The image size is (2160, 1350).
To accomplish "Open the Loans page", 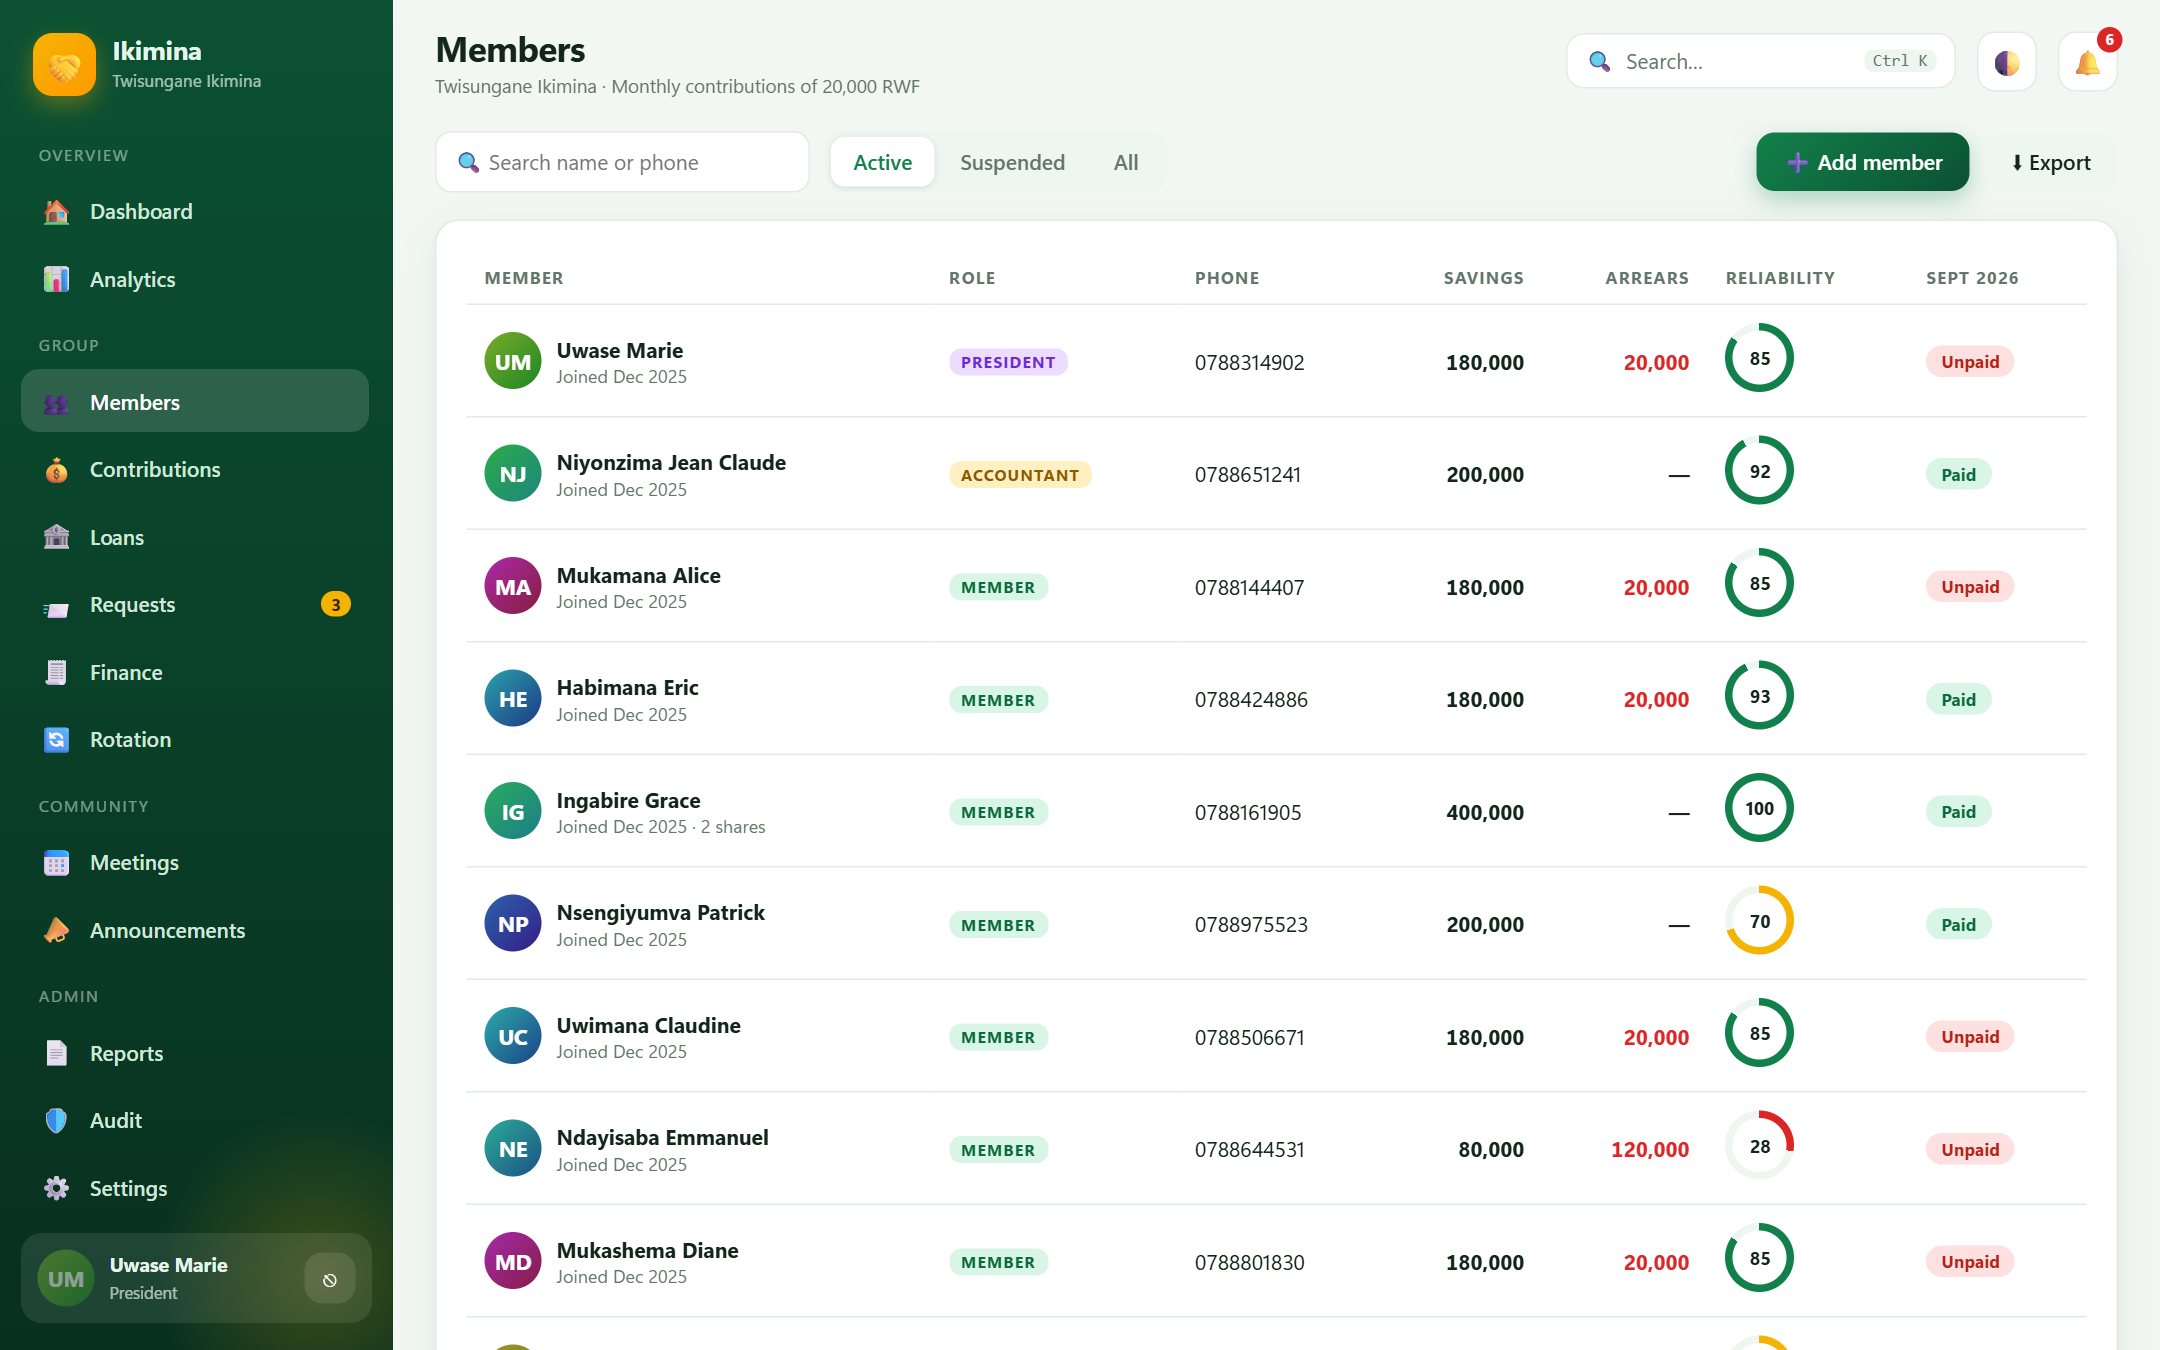I will click(195, 538).
